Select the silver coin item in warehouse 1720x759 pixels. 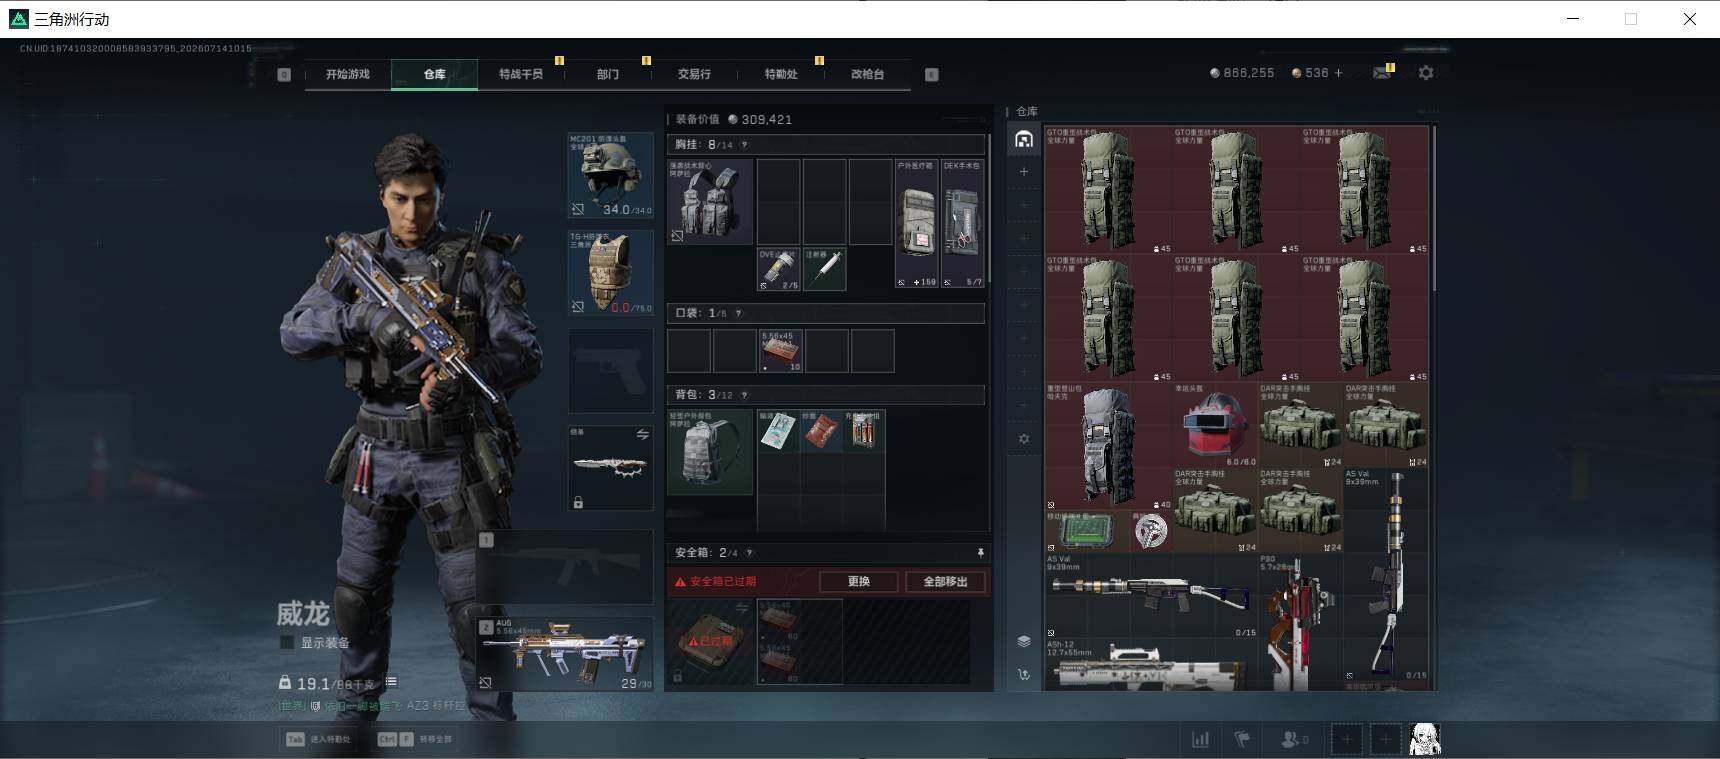point(1151,532)
